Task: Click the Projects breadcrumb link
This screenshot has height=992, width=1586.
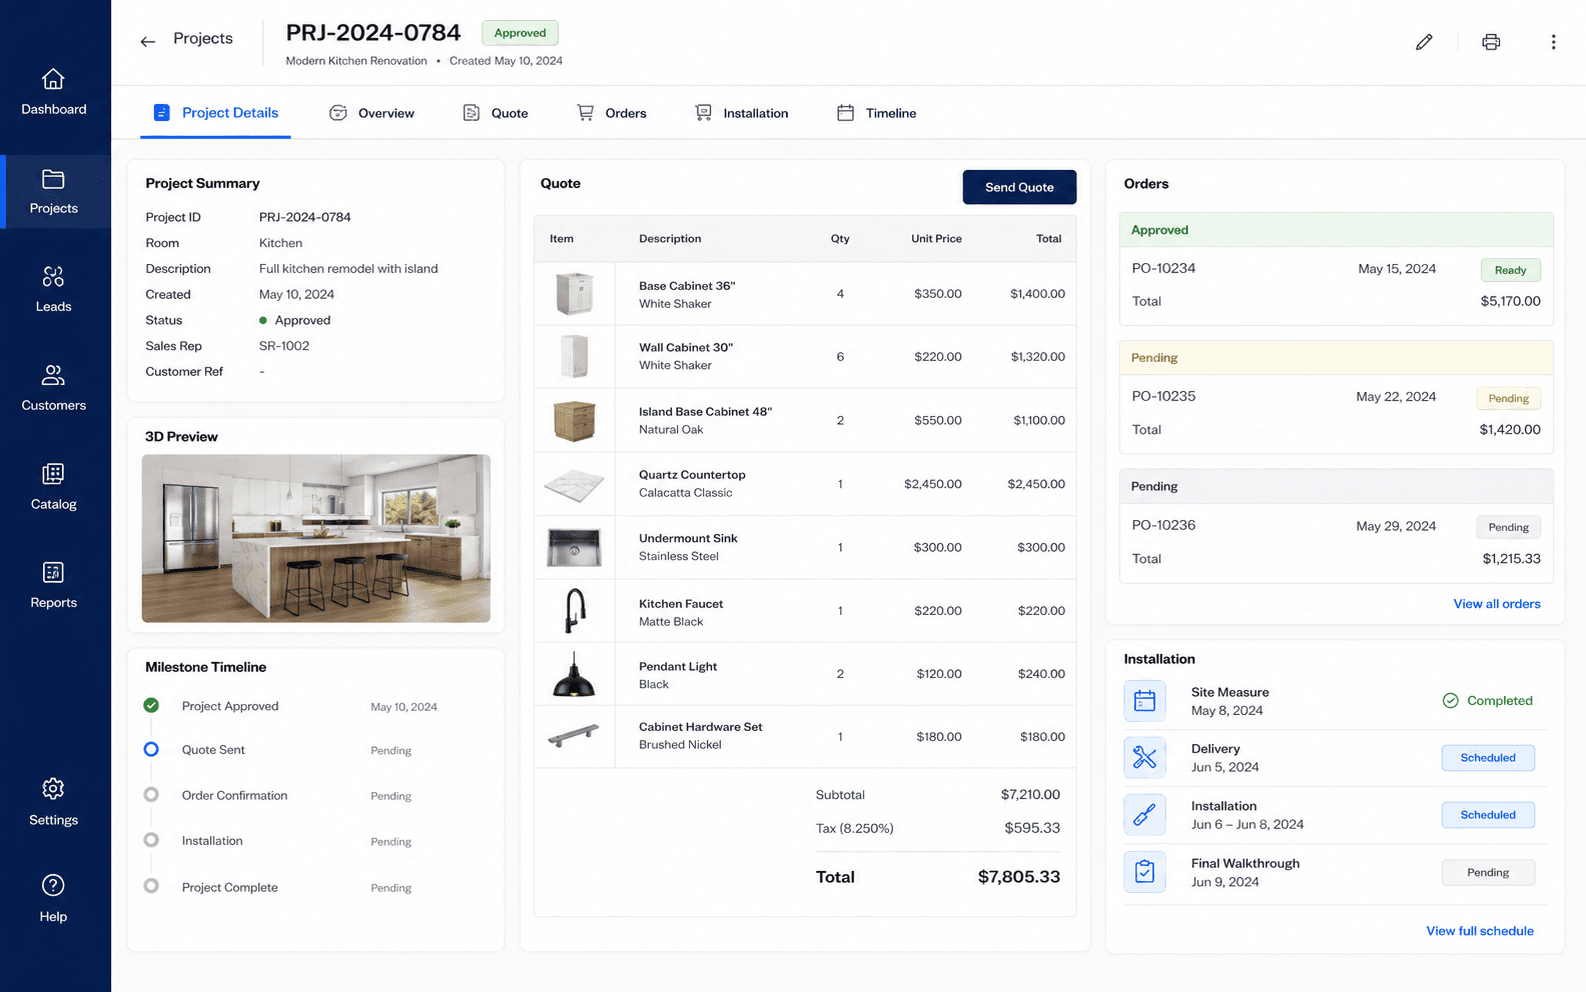Action: tap(203, 38)
